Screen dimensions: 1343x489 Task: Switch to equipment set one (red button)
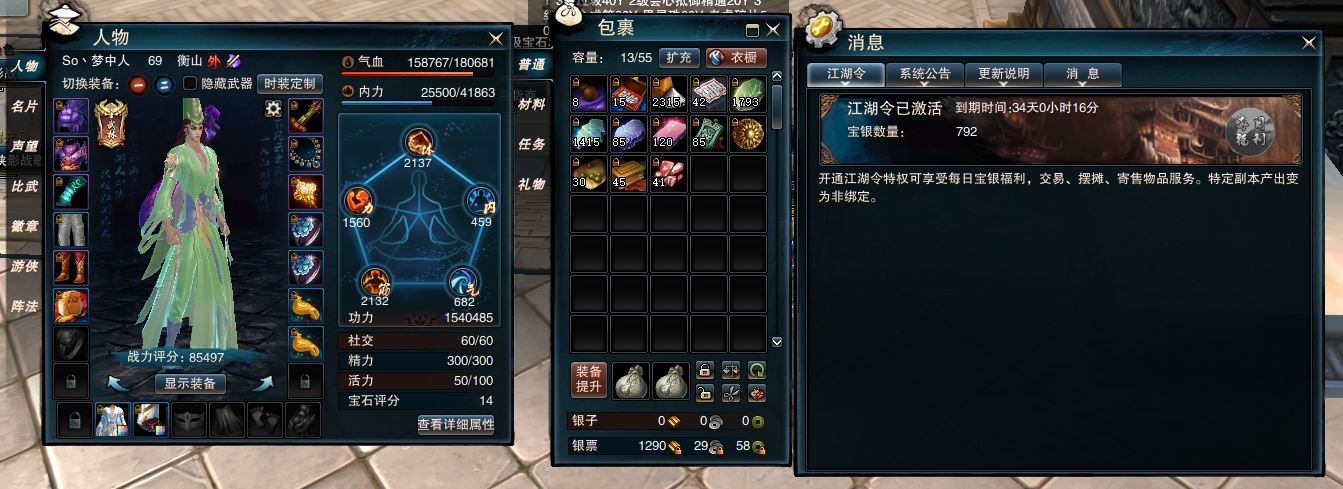(x=139, y=84)
